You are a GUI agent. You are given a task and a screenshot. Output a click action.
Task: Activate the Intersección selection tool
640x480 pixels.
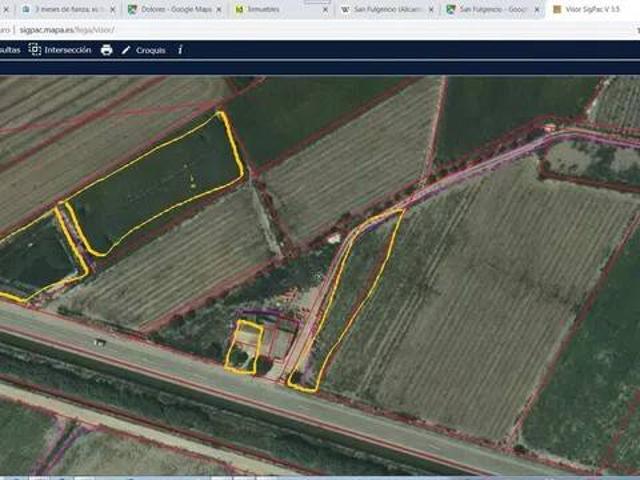coord(60,50)
